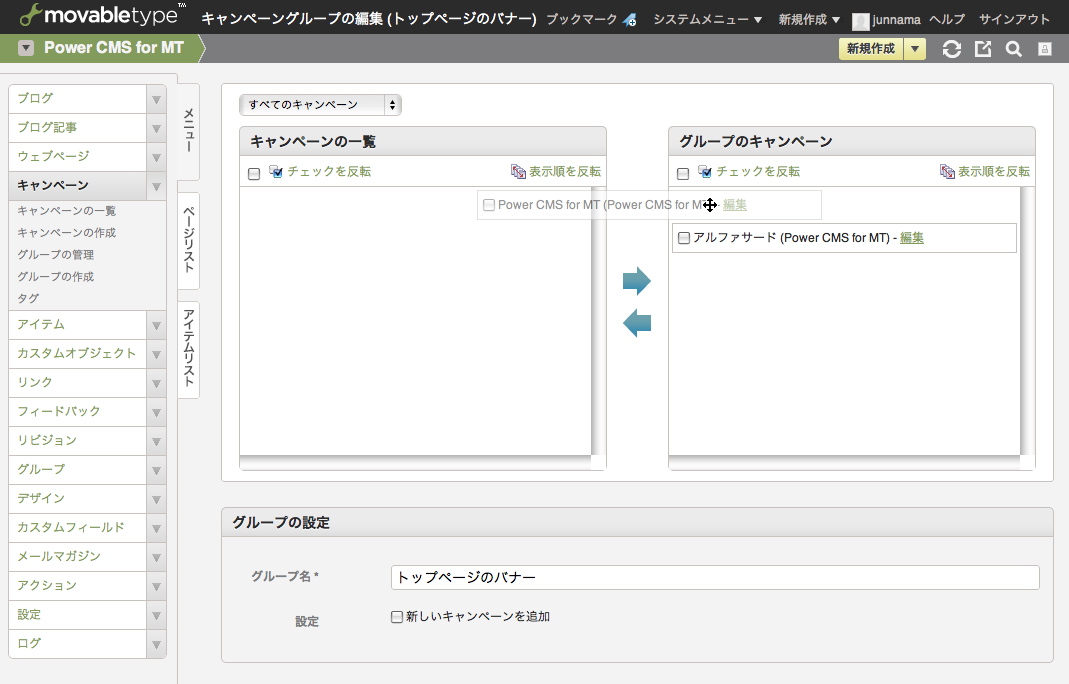This screenshot has height=684, width=1069.
Task: Switch to the ページリスト vertical tab
Action: [x=189, y=240]
